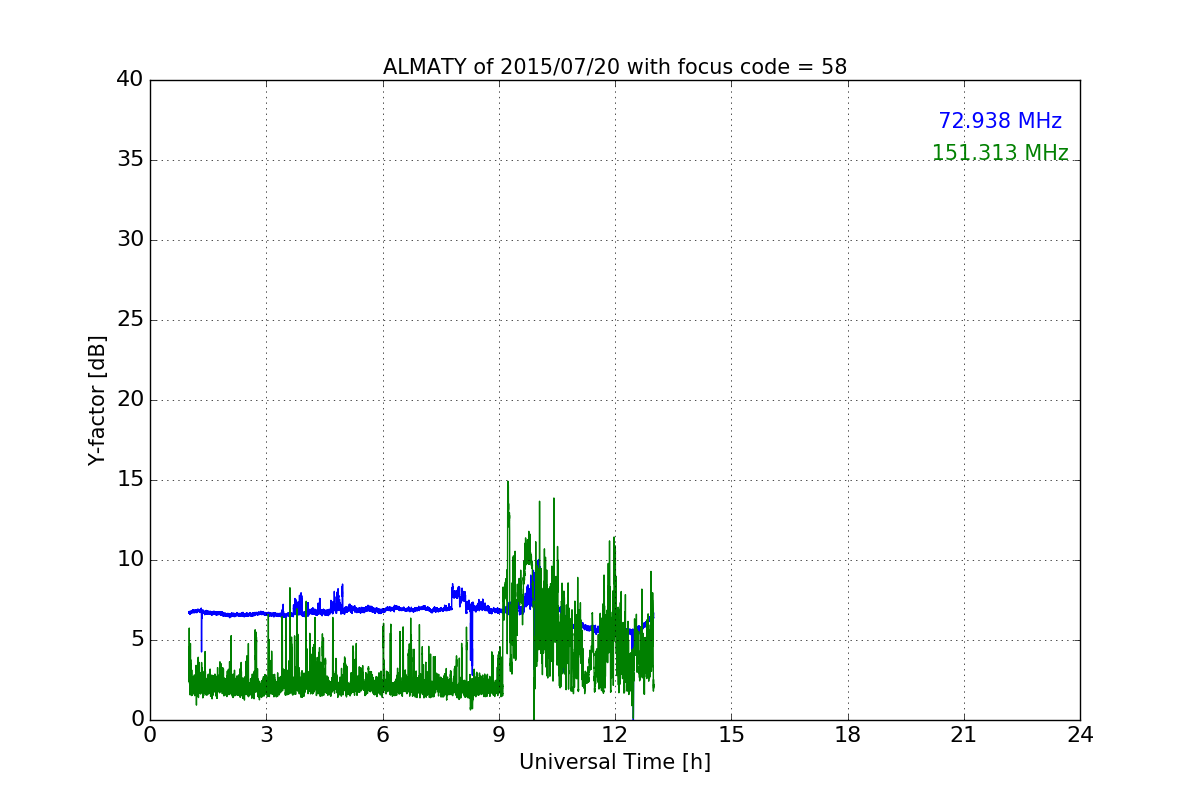1200x800 pixels.
Task: Click the x-axis tick label '3'
Action: click(266, 735)
